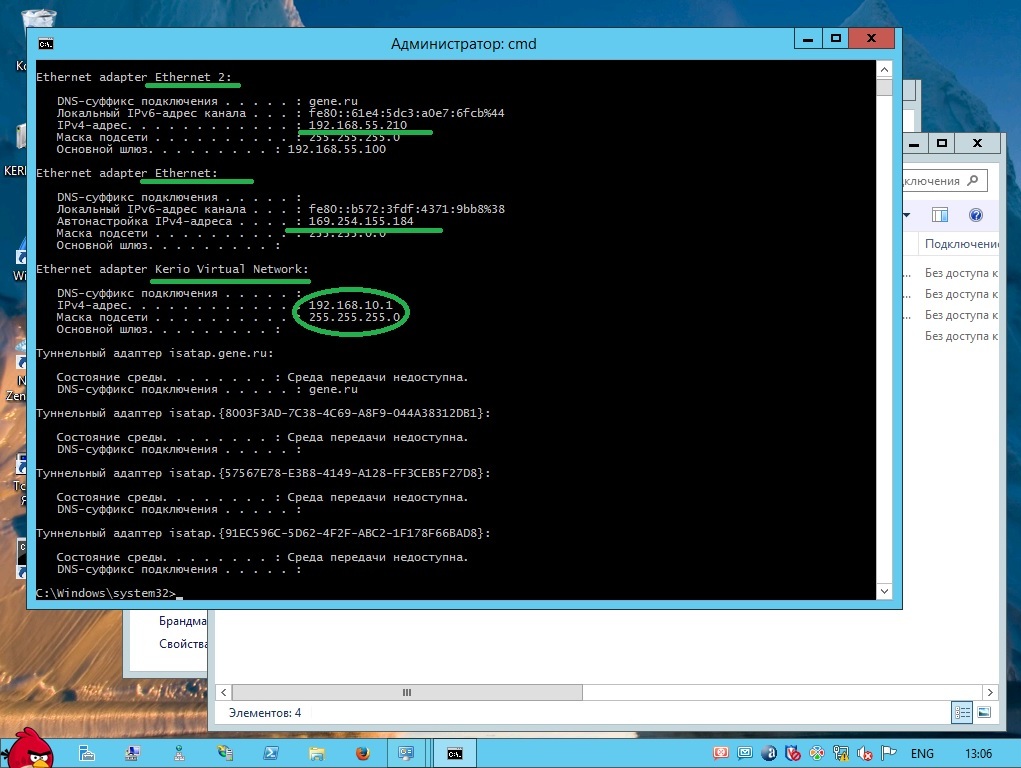
Task: Click the Свойства link in left panel
Action: (182, 644)
